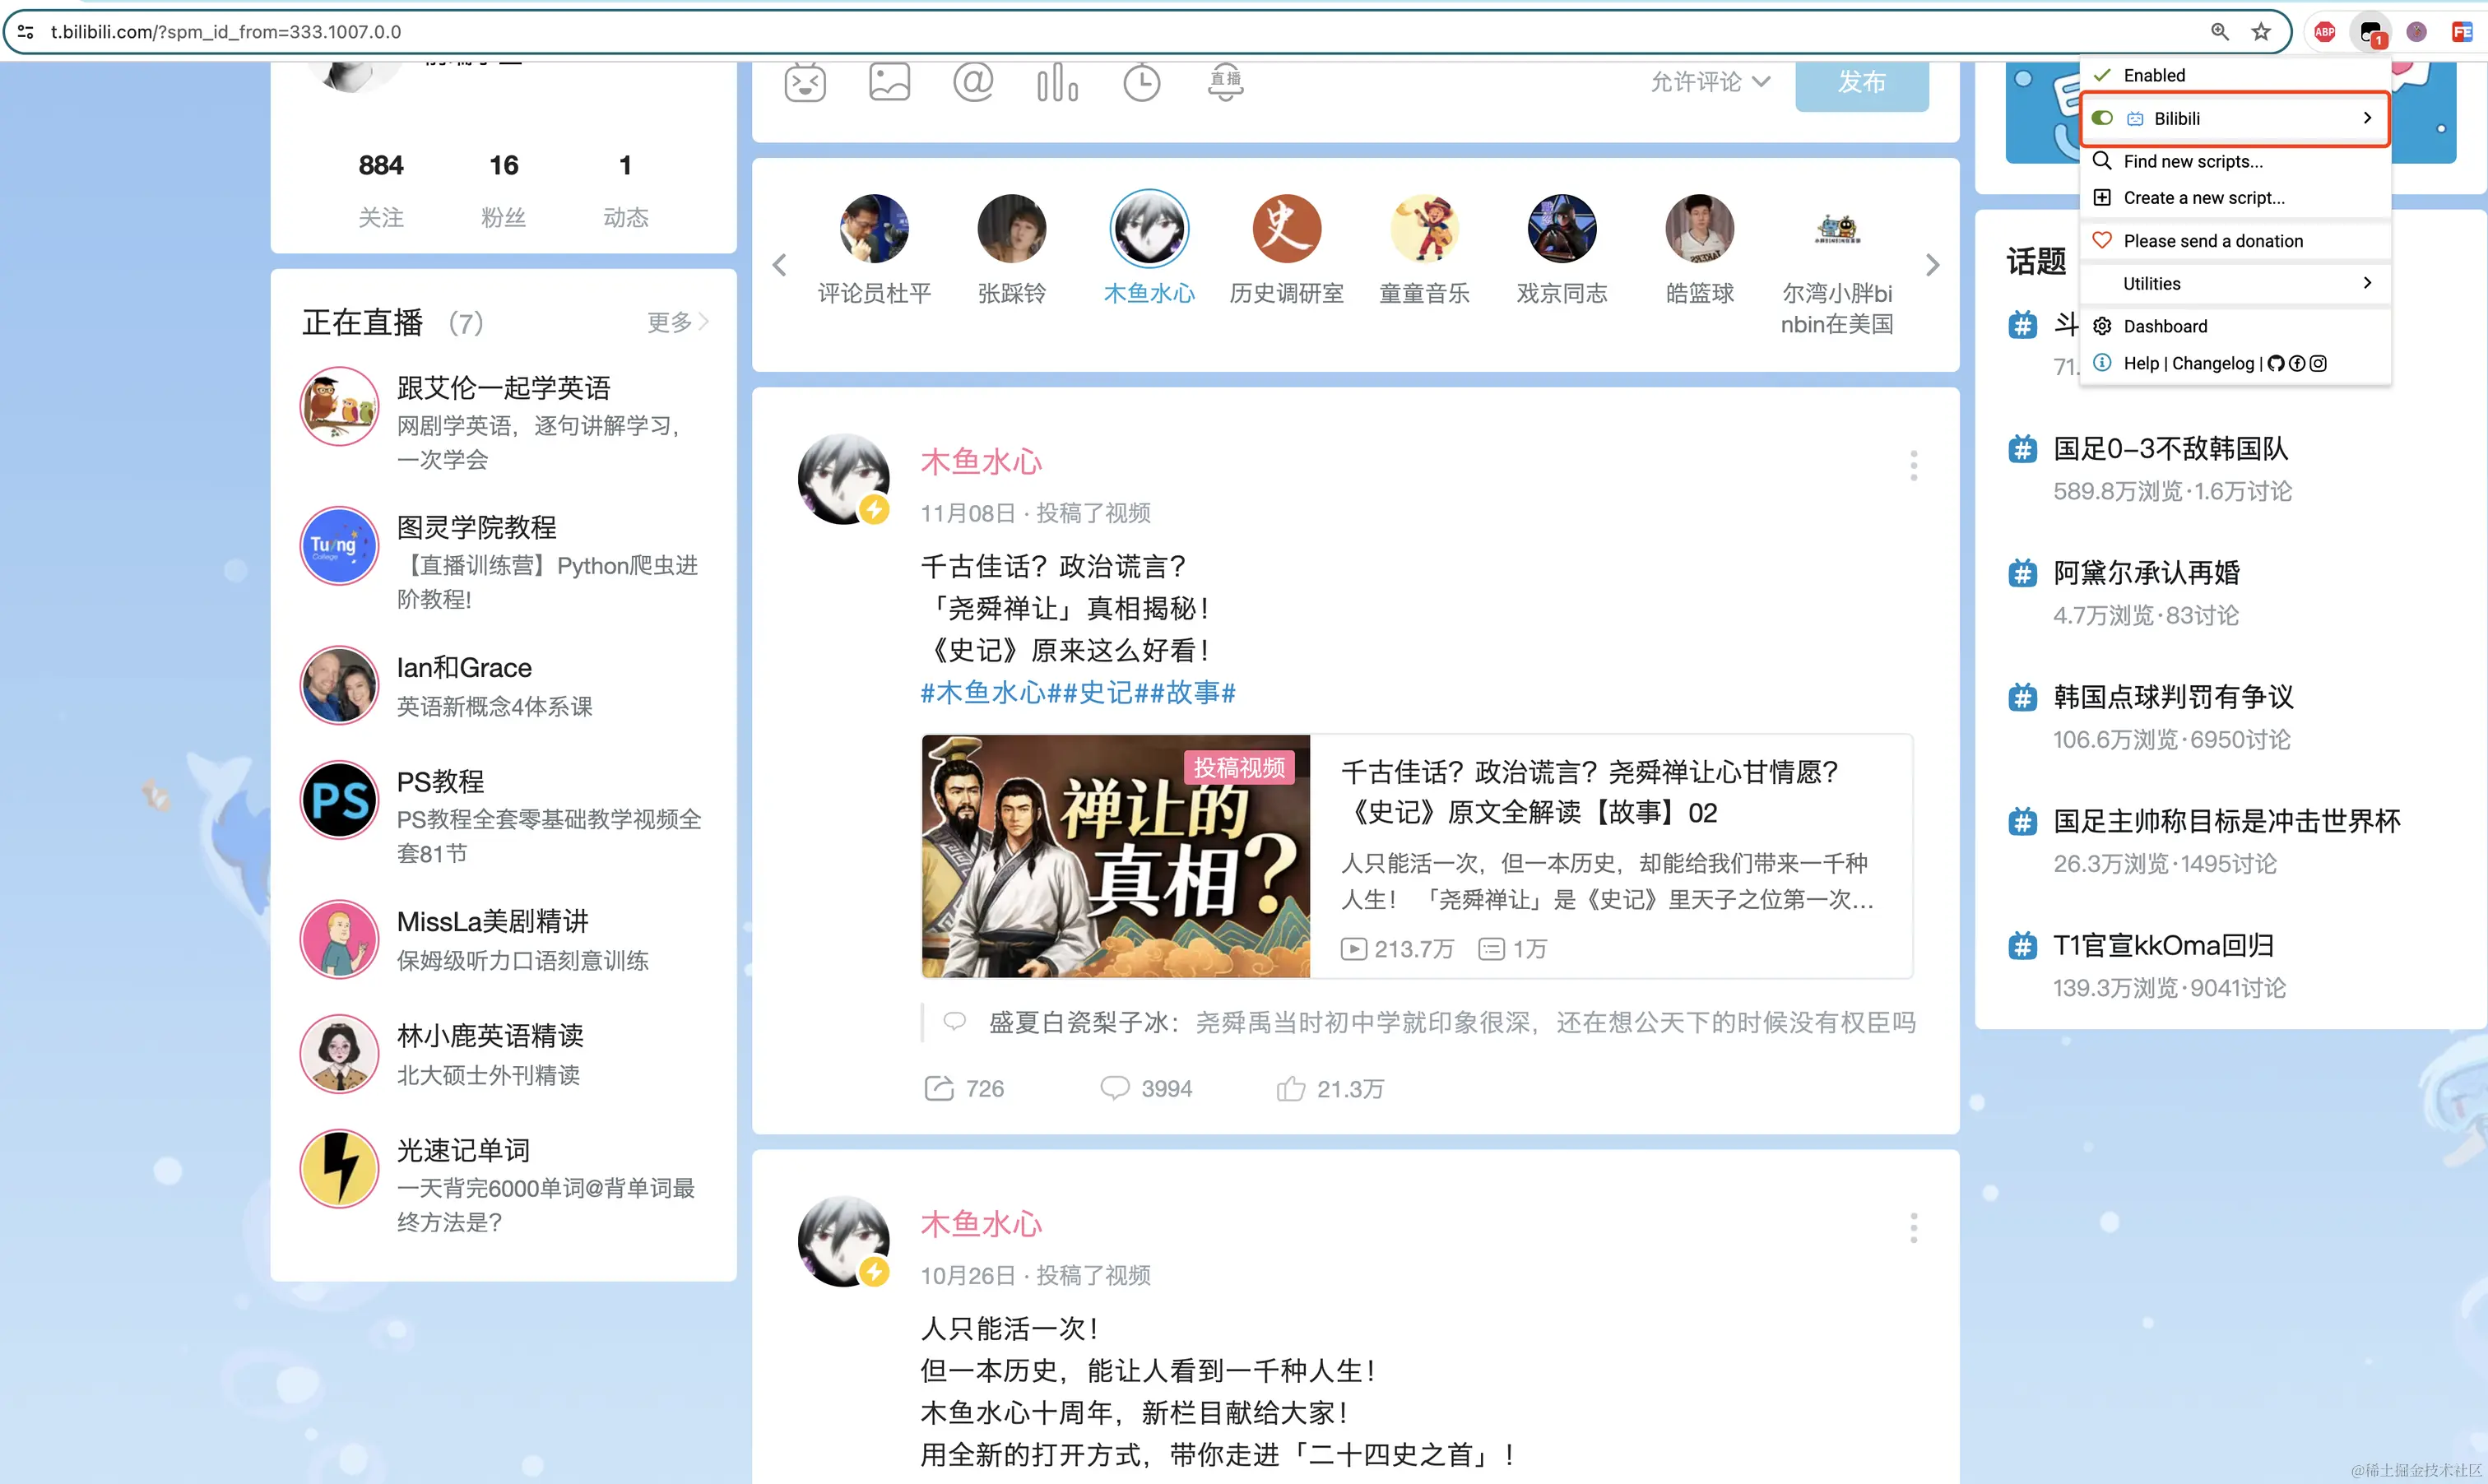This screenshot has height=1484, width=2488.
Task: Open the Tampermonkey extension icon
Action: [2370, 32]
